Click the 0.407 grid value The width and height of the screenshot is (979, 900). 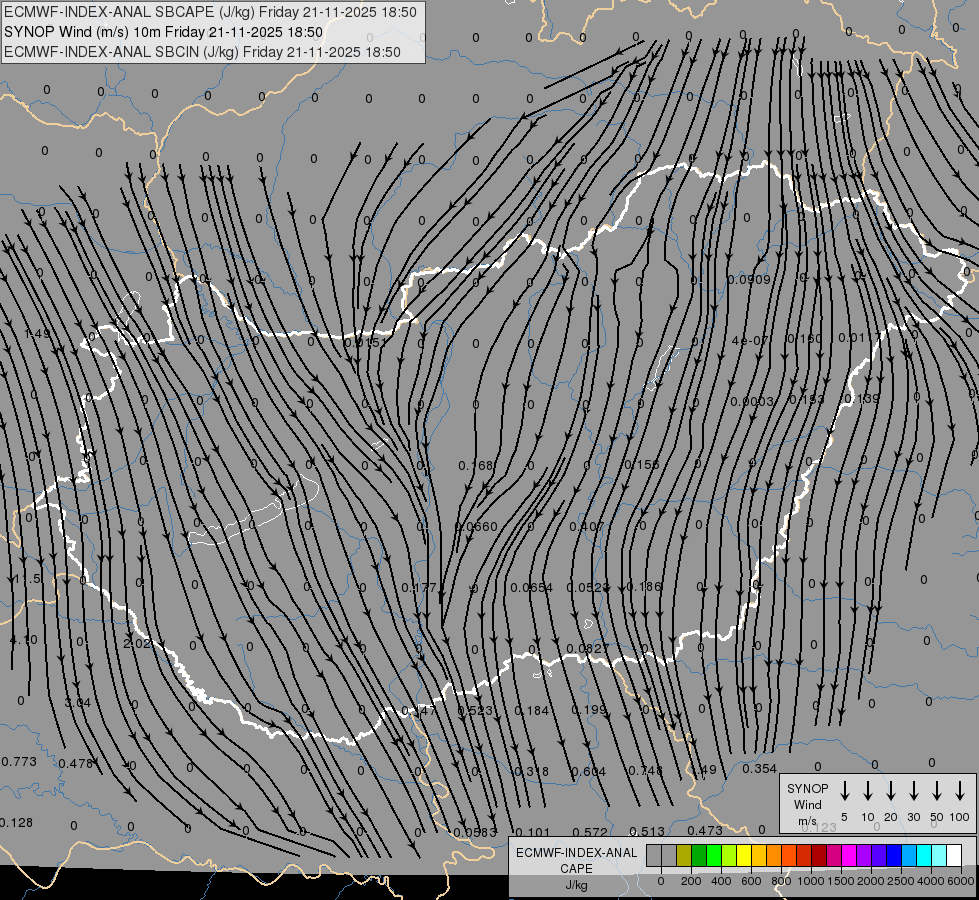pos(587,527)
